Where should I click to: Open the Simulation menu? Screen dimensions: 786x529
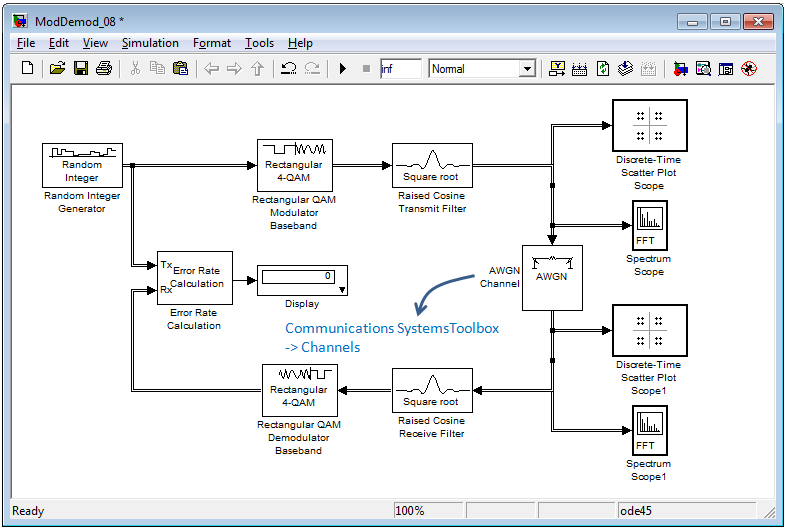pyautogui.click(x=150, y=43)
